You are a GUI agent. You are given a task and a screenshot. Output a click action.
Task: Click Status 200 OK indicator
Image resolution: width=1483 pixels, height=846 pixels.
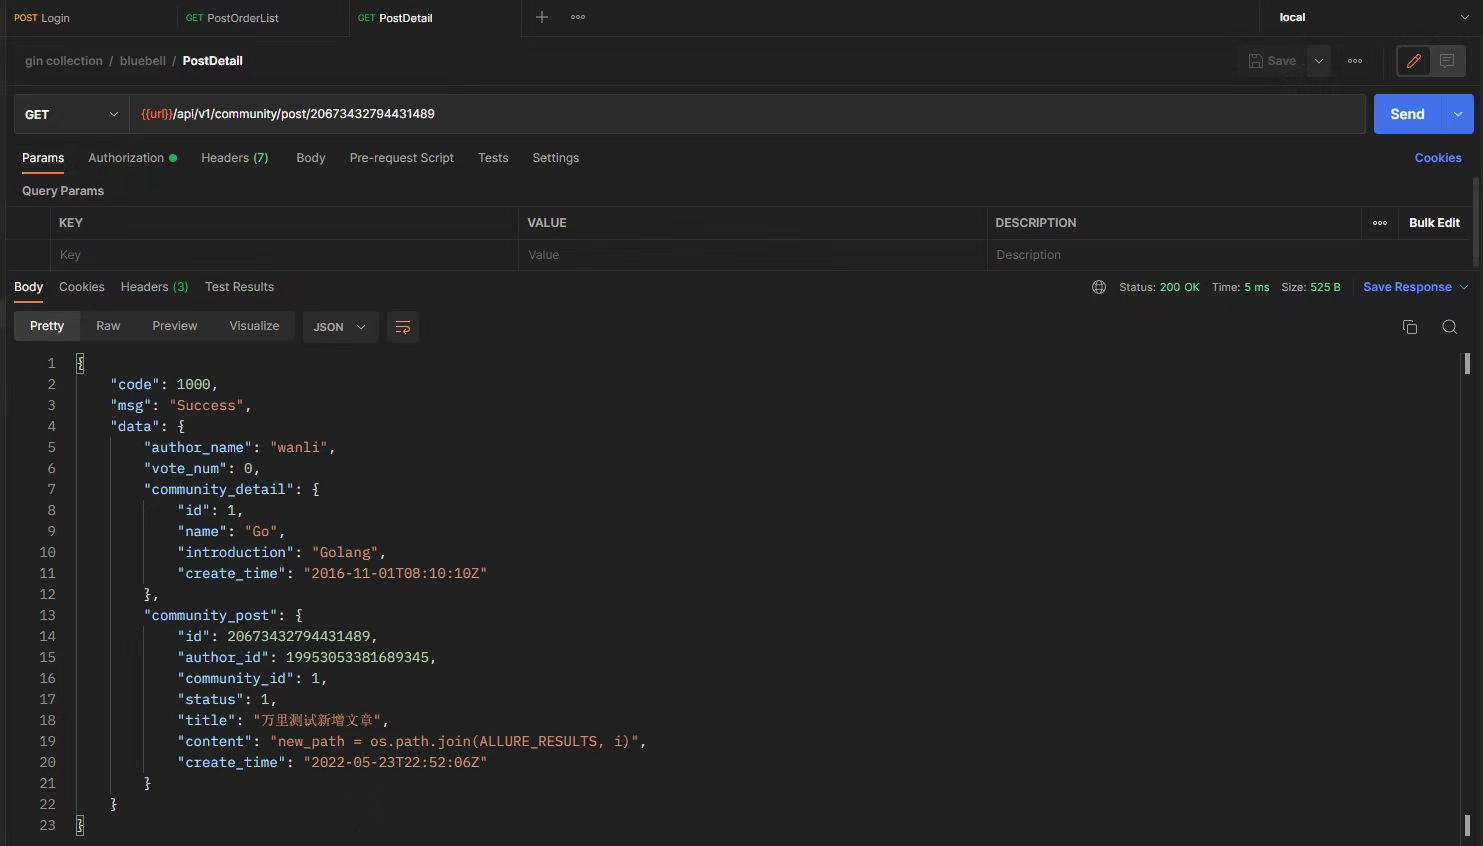(1159, 287)
